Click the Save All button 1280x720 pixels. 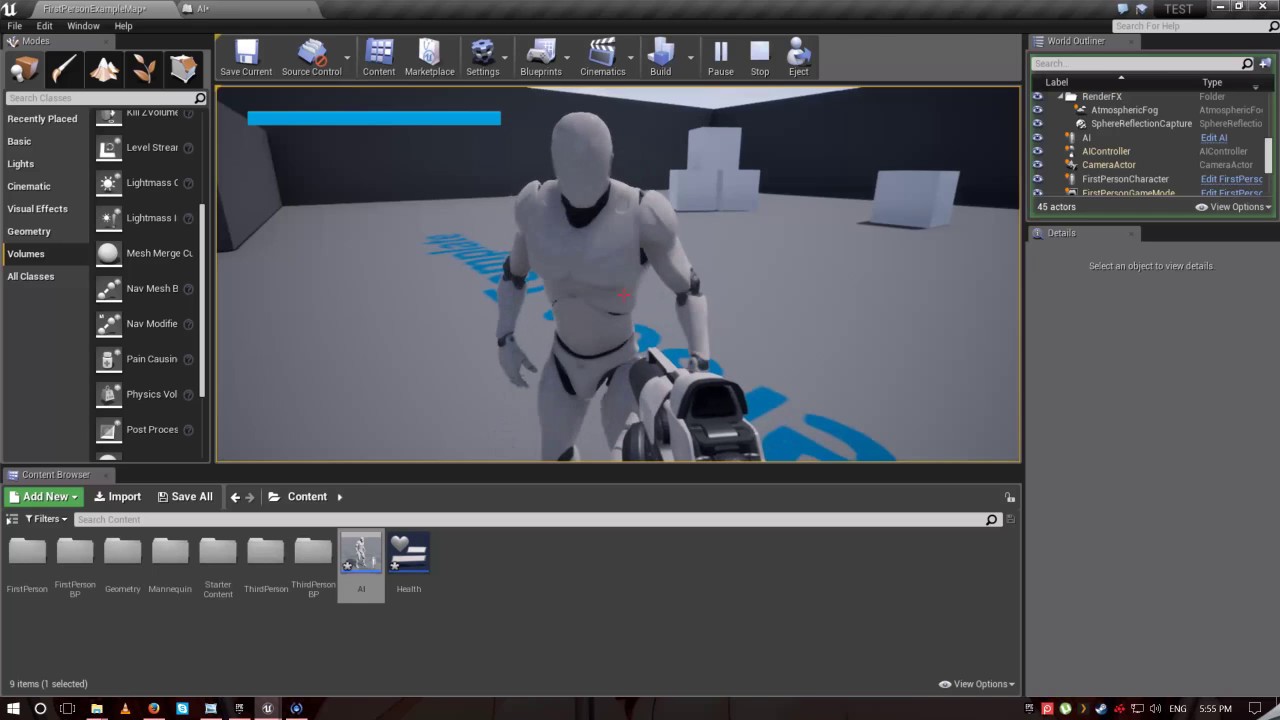pyautogui.click(x=185, y=497)
